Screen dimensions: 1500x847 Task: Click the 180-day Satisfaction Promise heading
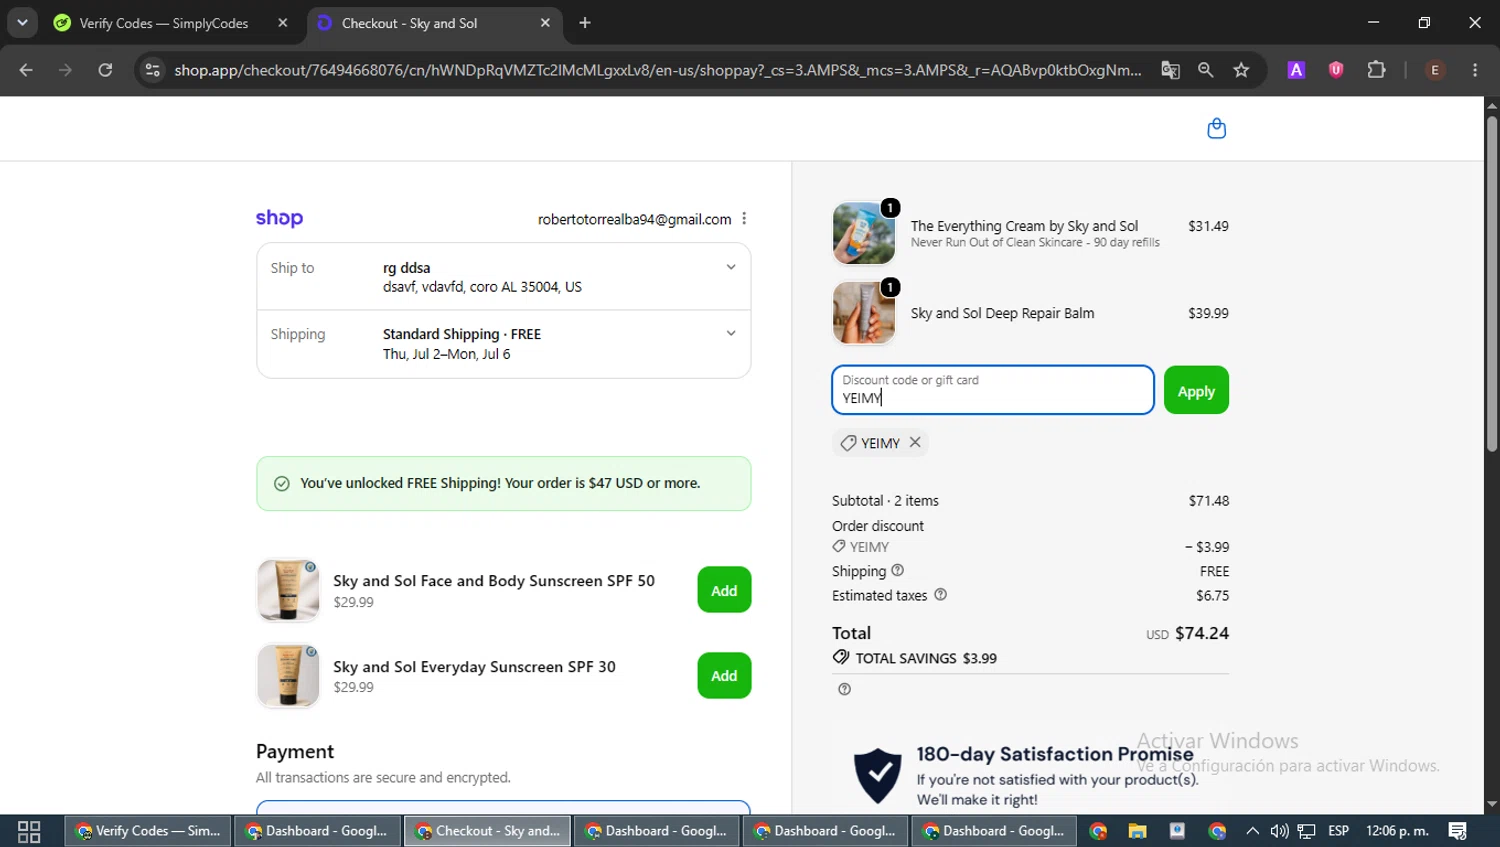coord(1055,754)
